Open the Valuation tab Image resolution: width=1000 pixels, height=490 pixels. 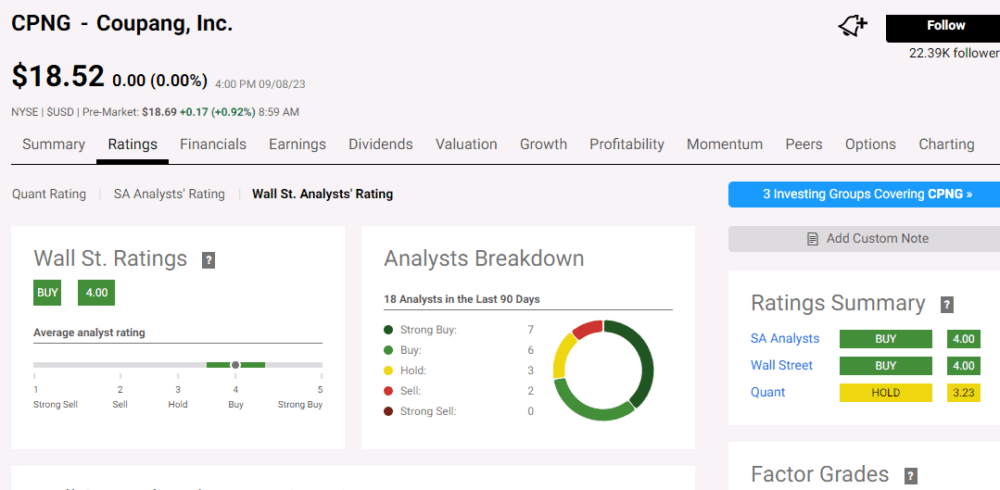[466, 144]
